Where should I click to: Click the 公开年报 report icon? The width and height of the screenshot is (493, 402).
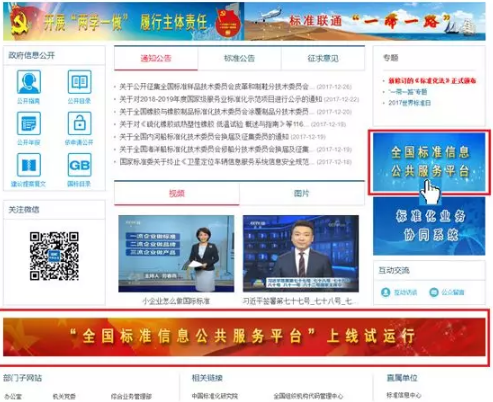(x=29, y=123)
